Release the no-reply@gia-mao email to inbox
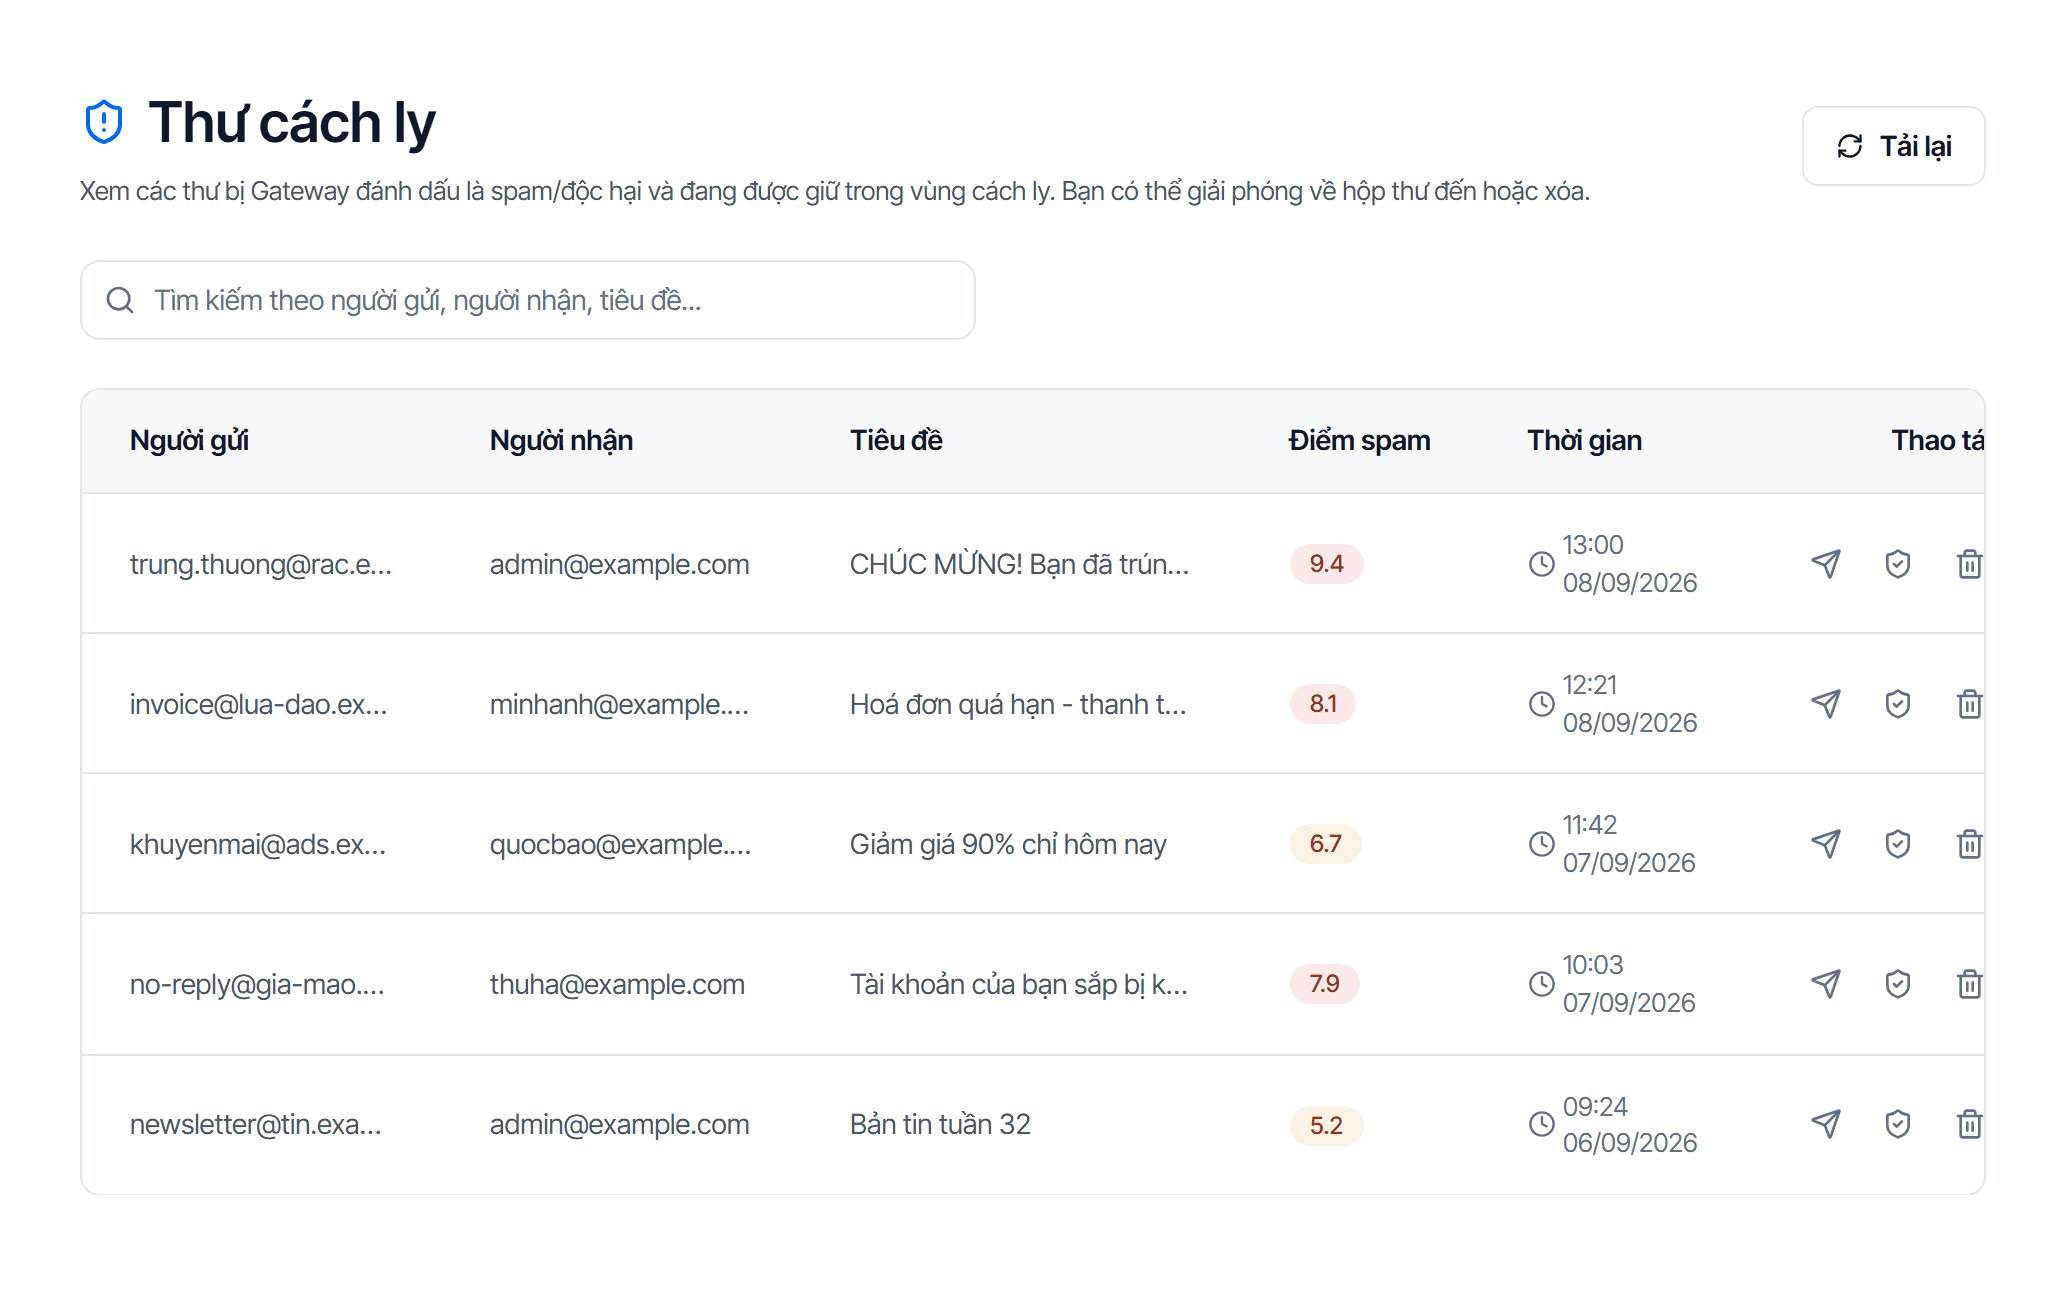Viewport: 2066px width, 1291px height. 1826,984
